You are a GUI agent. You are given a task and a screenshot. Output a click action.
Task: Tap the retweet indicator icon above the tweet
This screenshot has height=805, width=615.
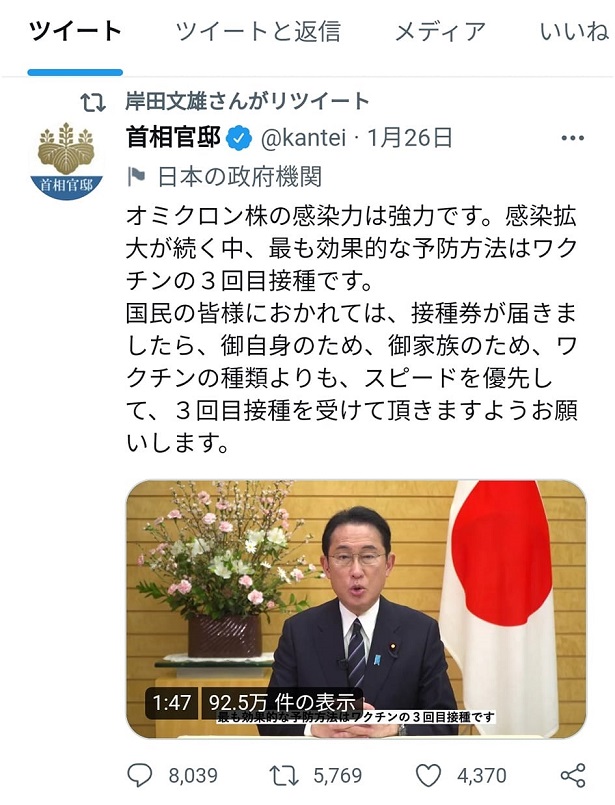click(93, 102)
